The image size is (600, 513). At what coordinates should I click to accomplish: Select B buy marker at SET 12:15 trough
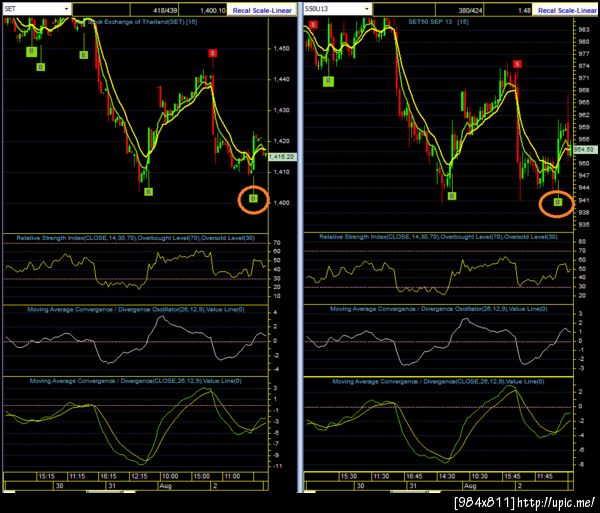click(148, 192)
